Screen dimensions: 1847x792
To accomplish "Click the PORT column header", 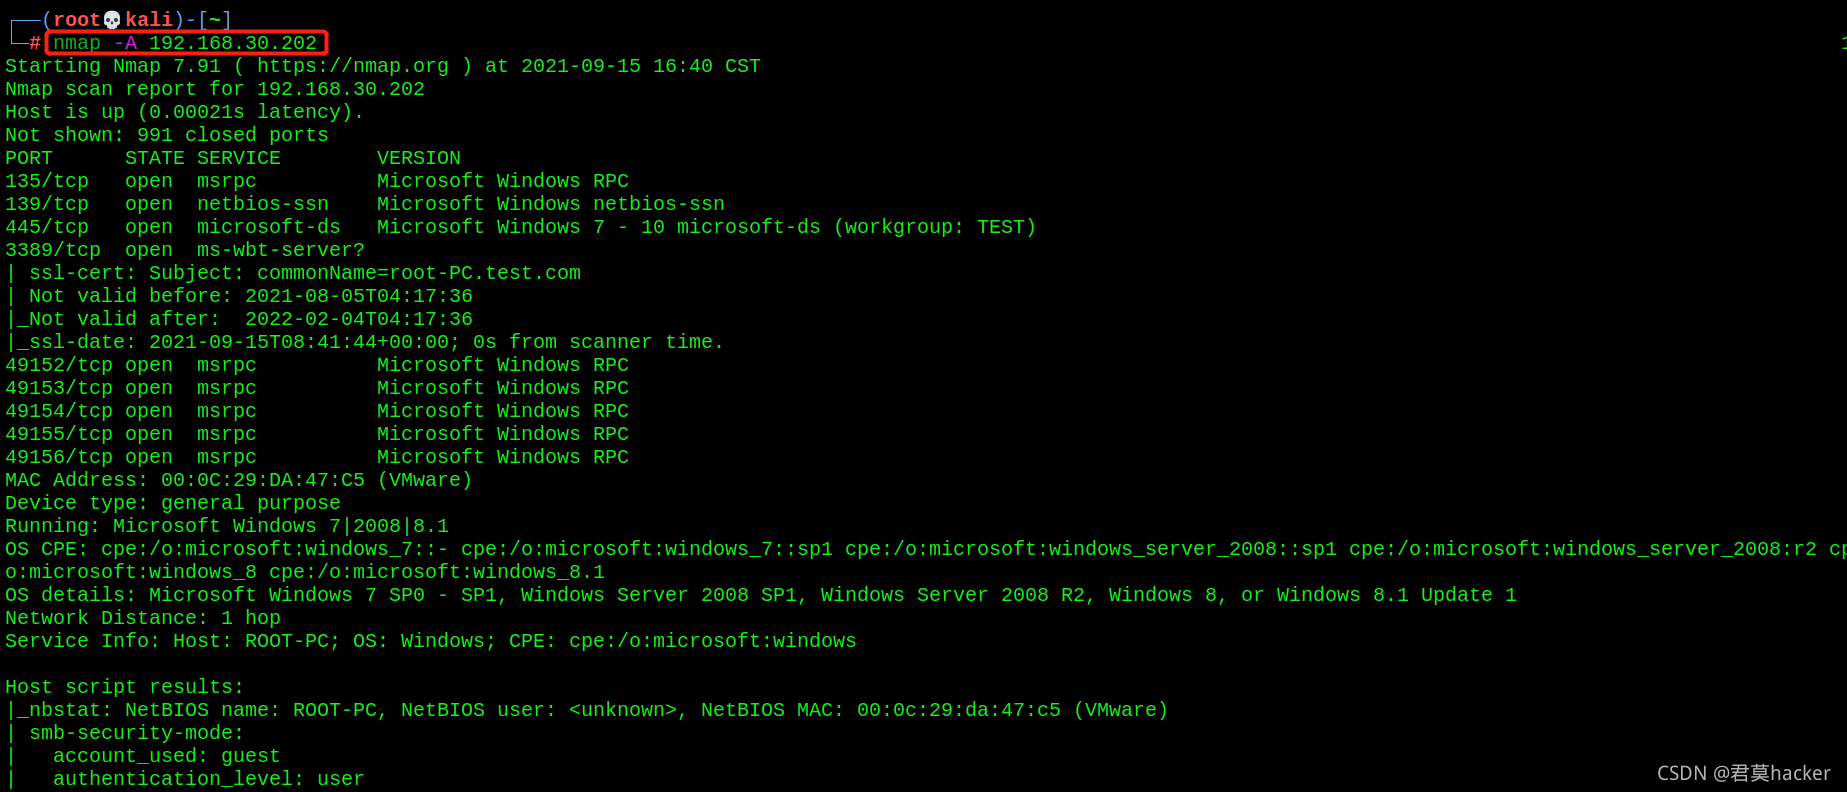I will click(29, 158).
